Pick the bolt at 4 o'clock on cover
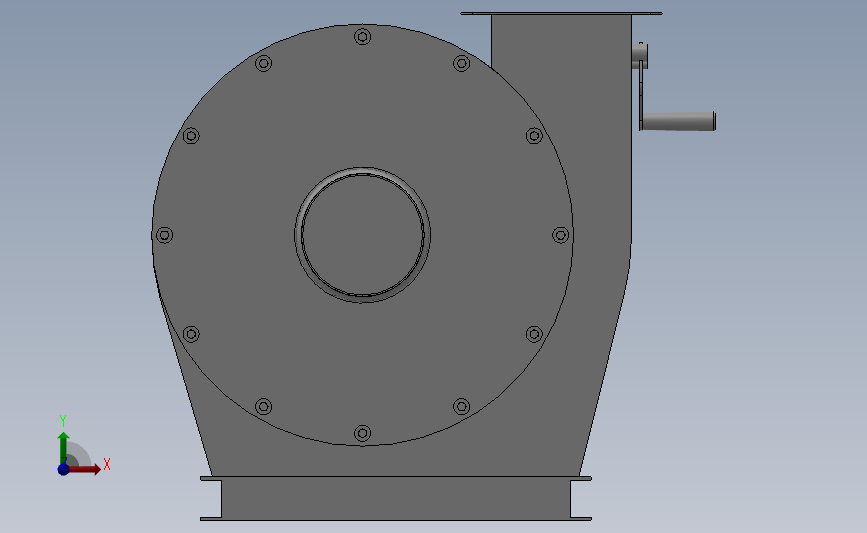This screenshot has width=867, height=533. coord(534,334)
